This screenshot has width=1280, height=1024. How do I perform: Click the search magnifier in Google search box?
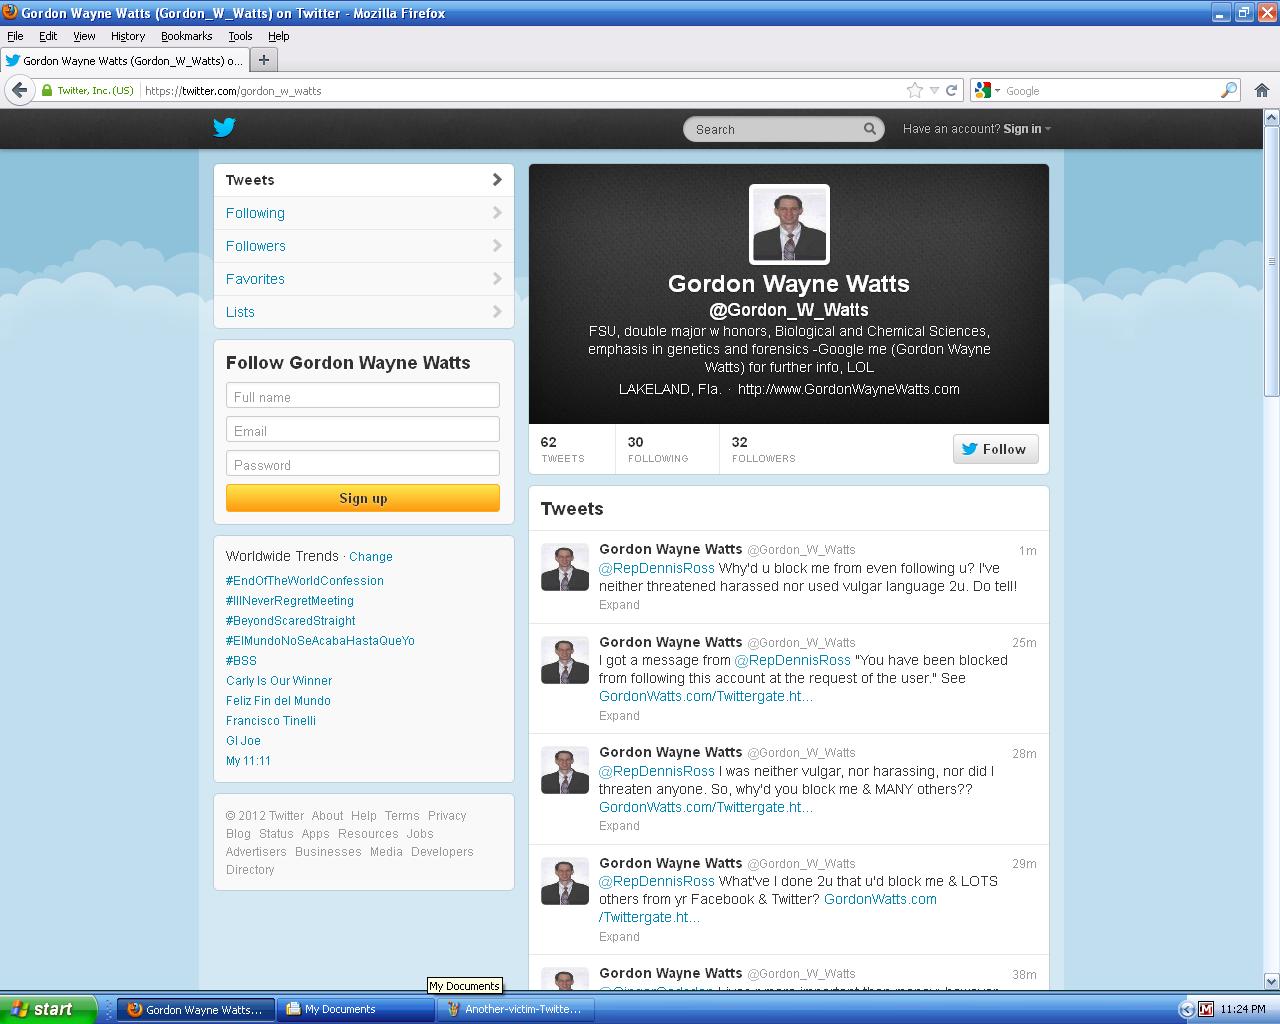coord(1229,90)
